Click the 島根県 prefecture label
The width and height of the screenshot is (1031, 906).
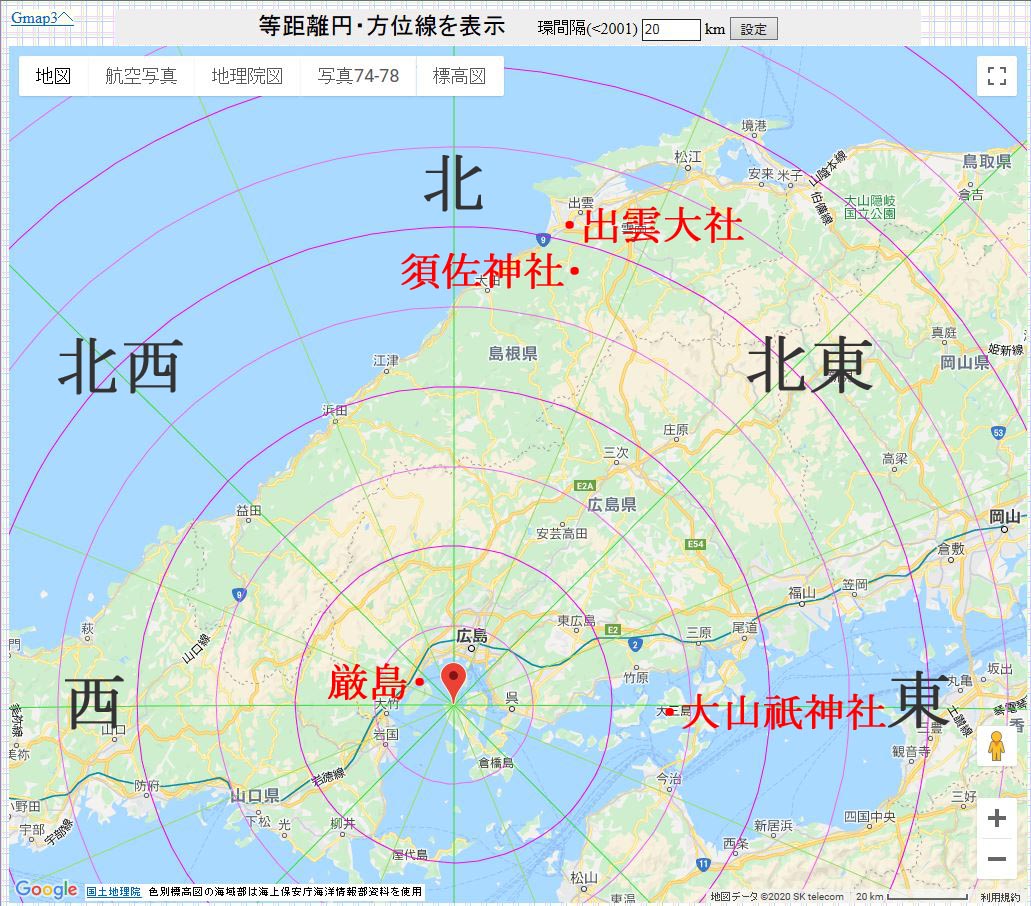point(513,353)
